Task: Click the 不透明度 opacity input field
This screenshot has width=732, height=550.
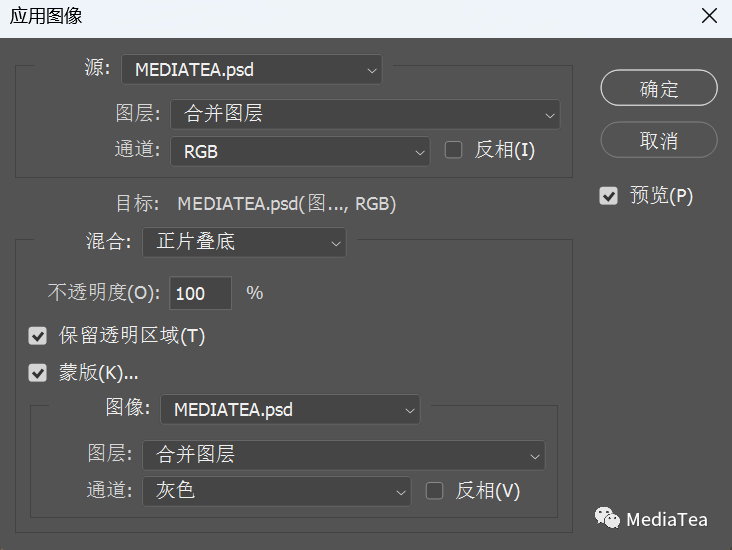Action: click(x=200, y=293)
